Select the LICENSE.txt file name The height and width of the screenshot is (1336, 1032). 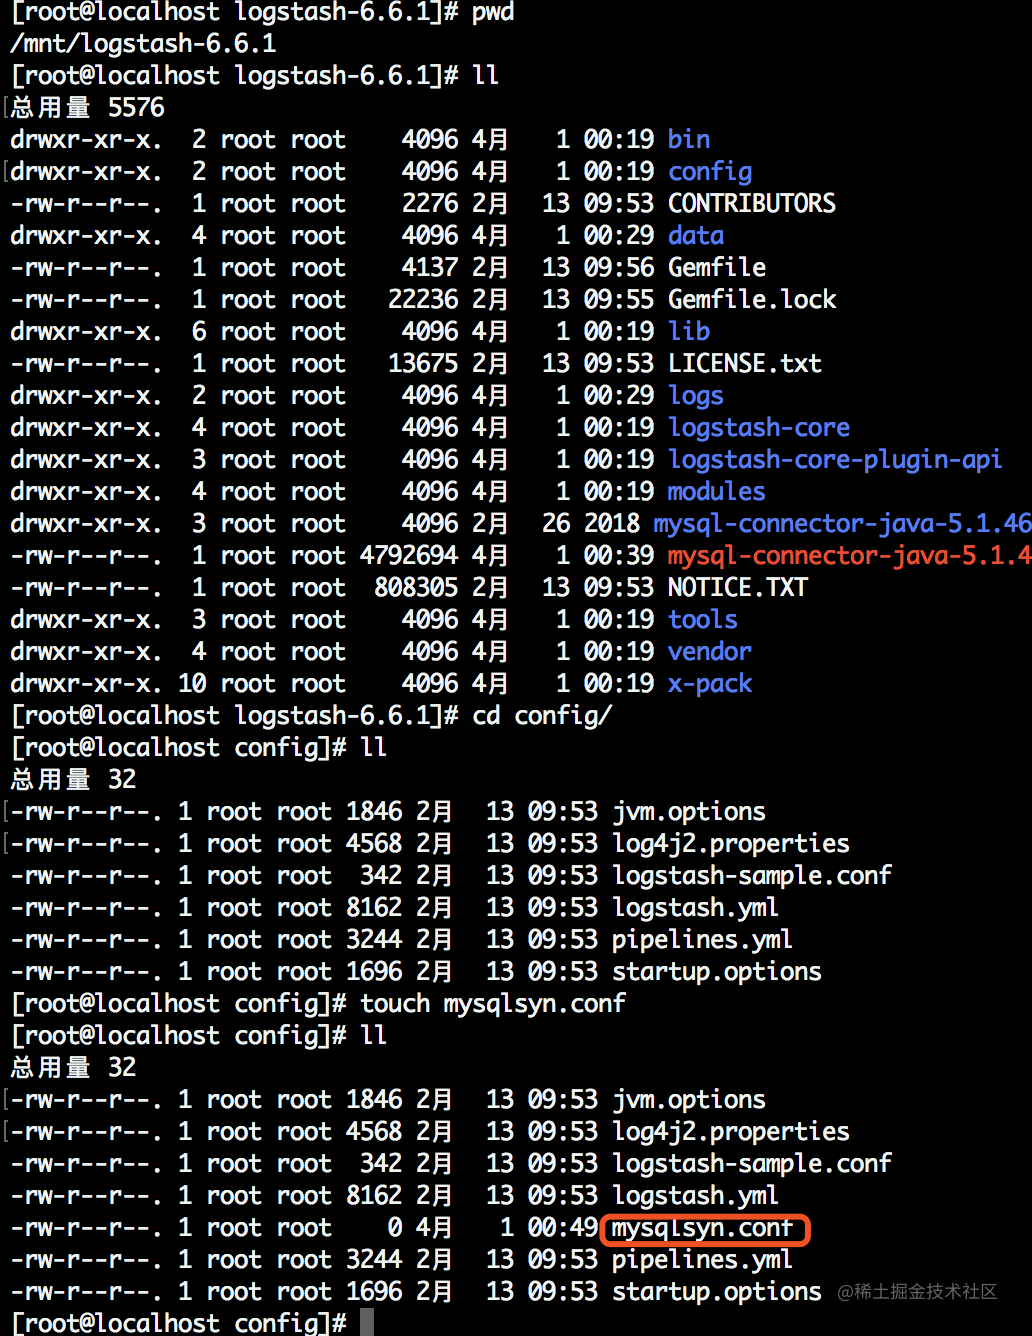point(745,363)
